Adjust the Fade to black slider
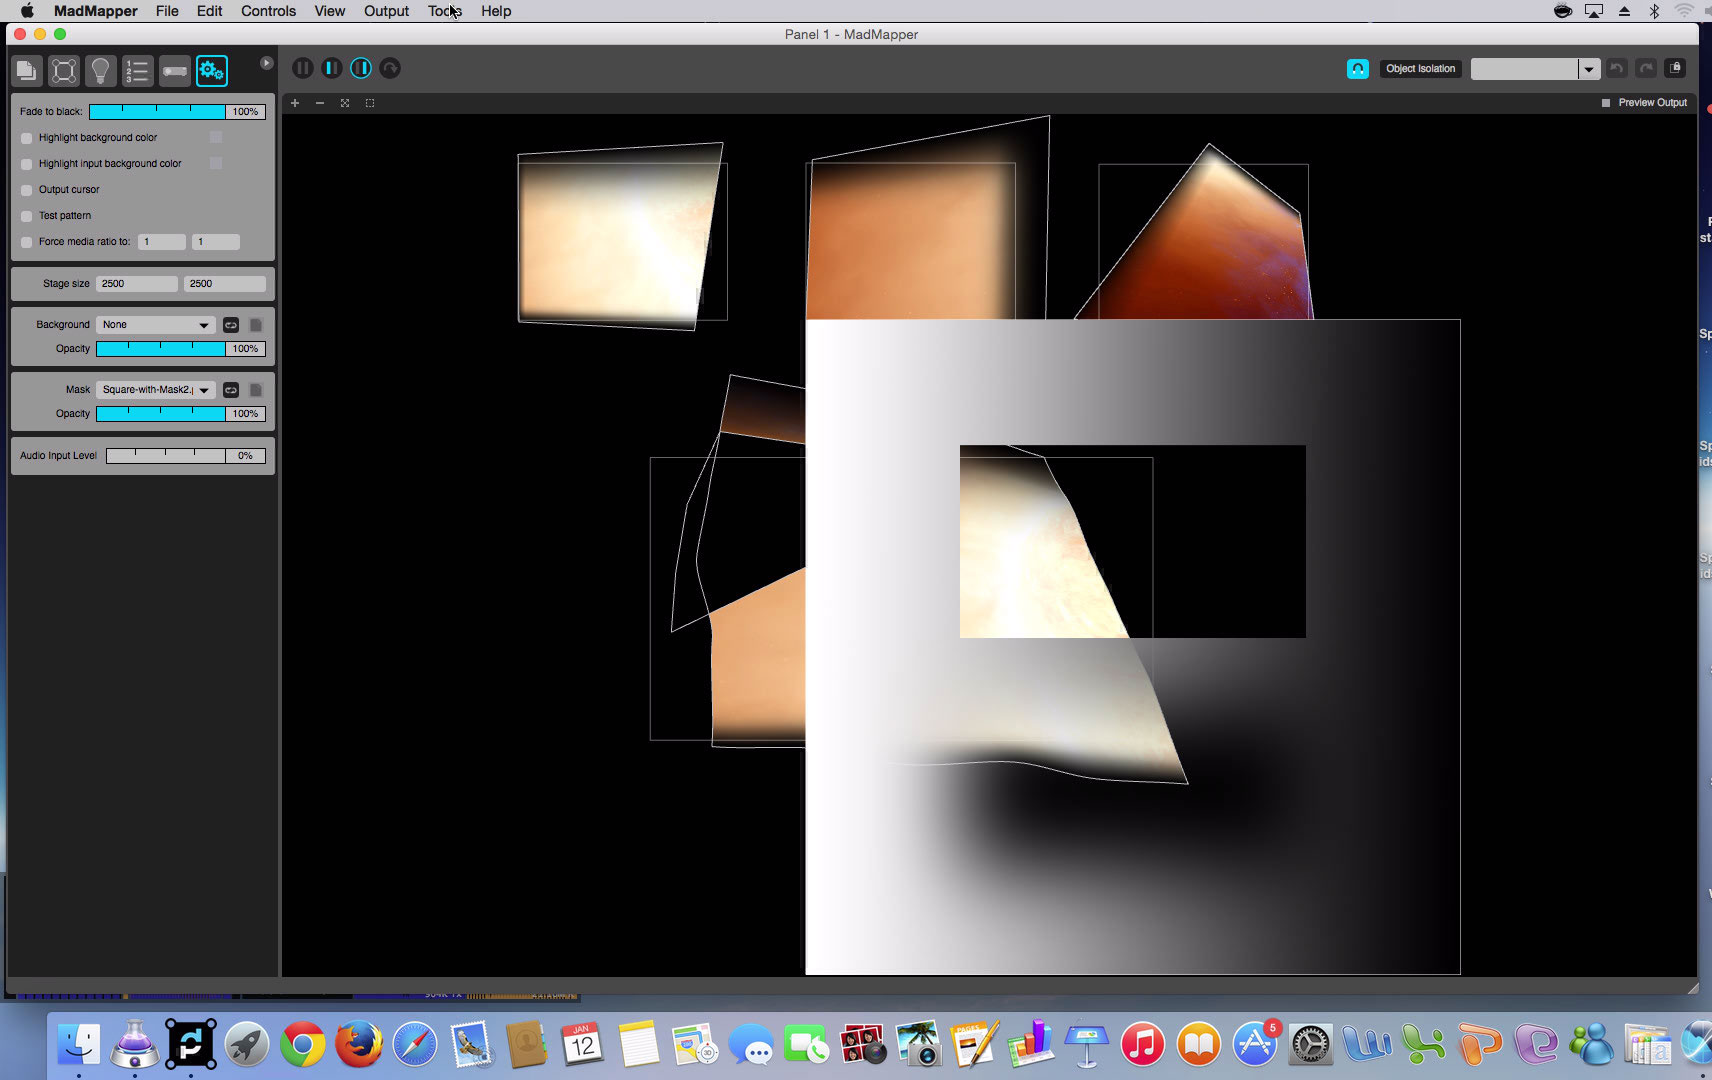1712x1080 pixels. 157,112
